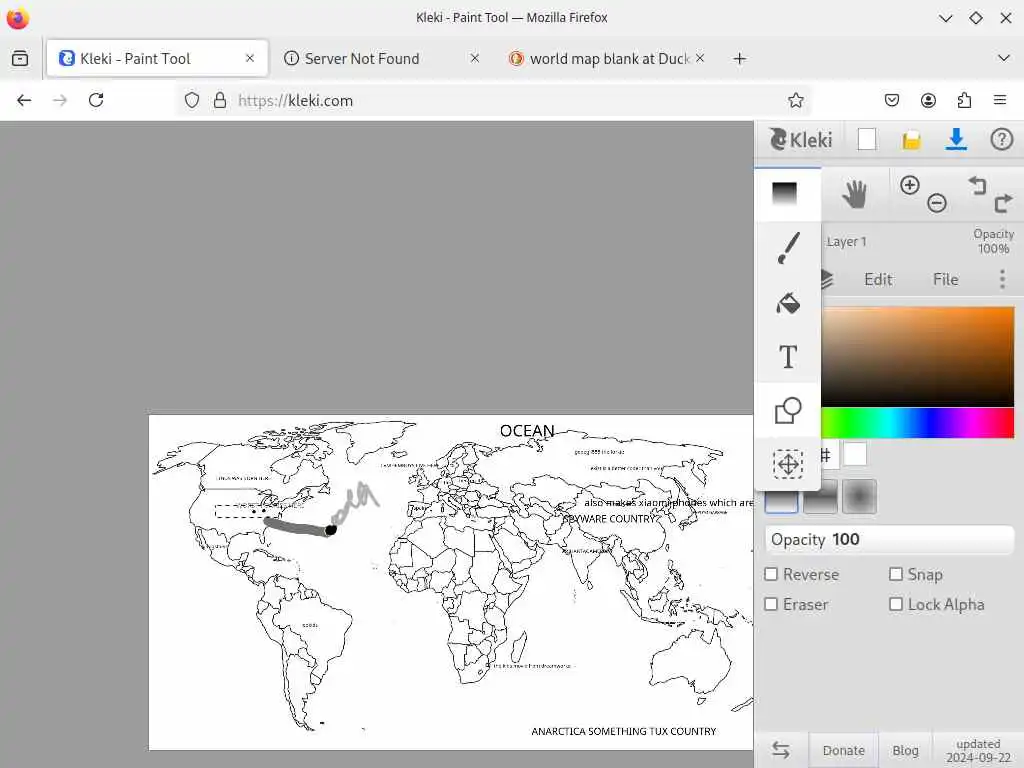Select the Text tool

[788, 357]
